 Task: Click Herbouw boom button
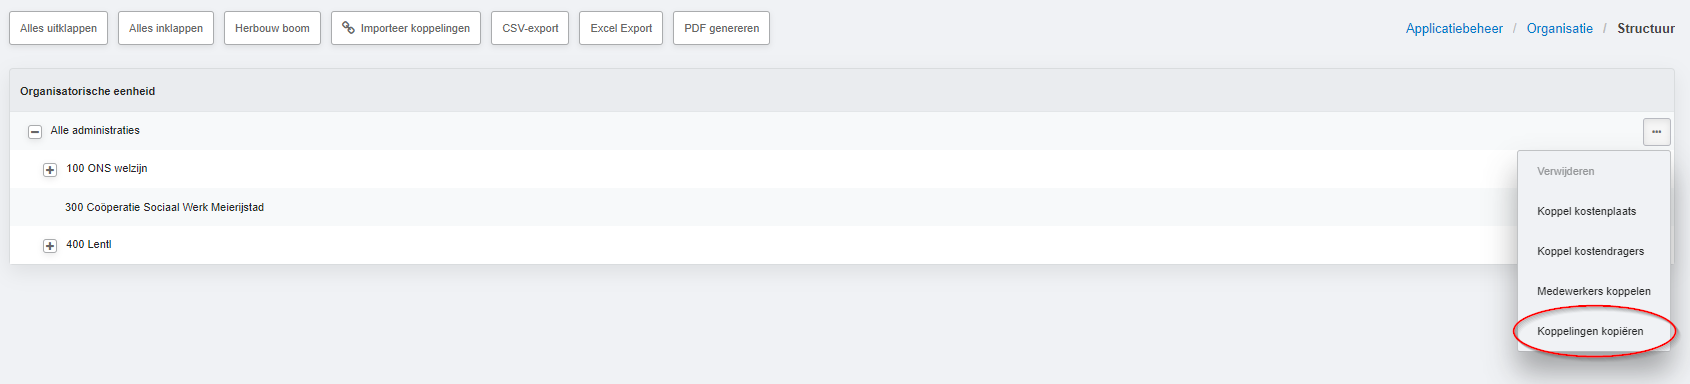[x=272, y=28]
